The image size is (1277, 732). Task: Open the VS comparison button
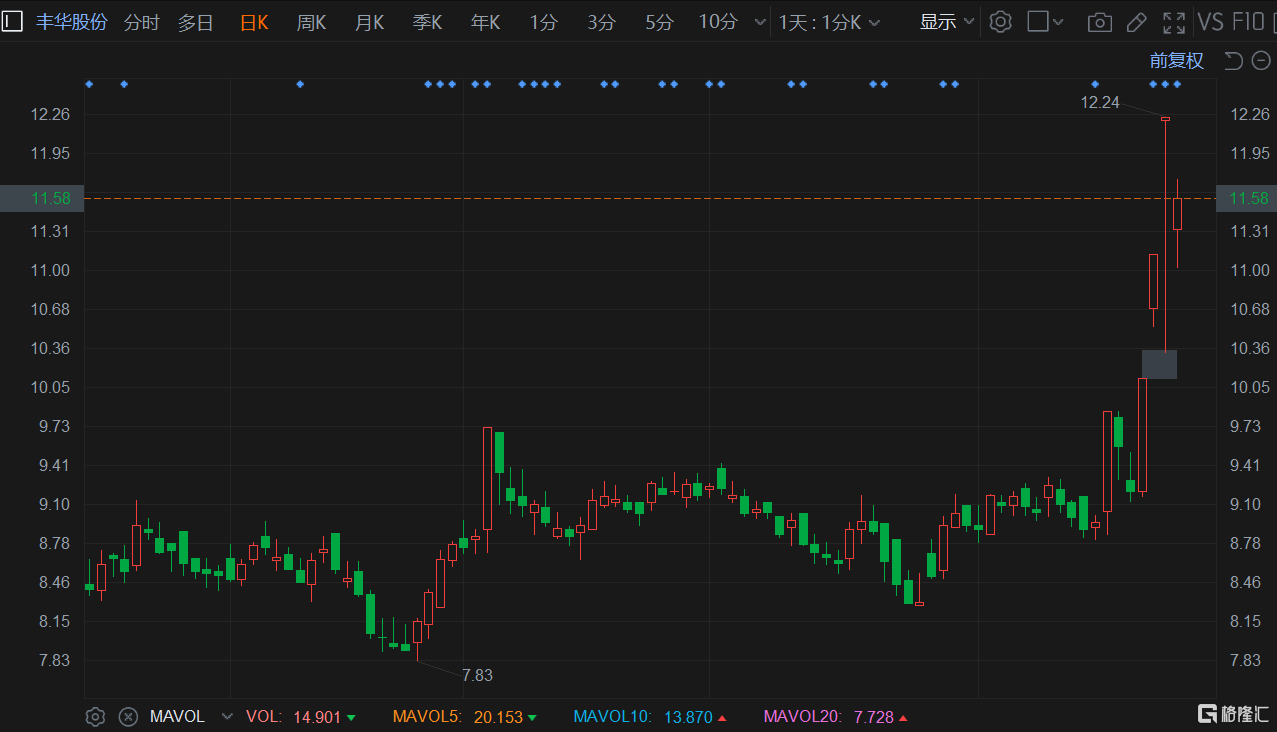coord(1210,22)
